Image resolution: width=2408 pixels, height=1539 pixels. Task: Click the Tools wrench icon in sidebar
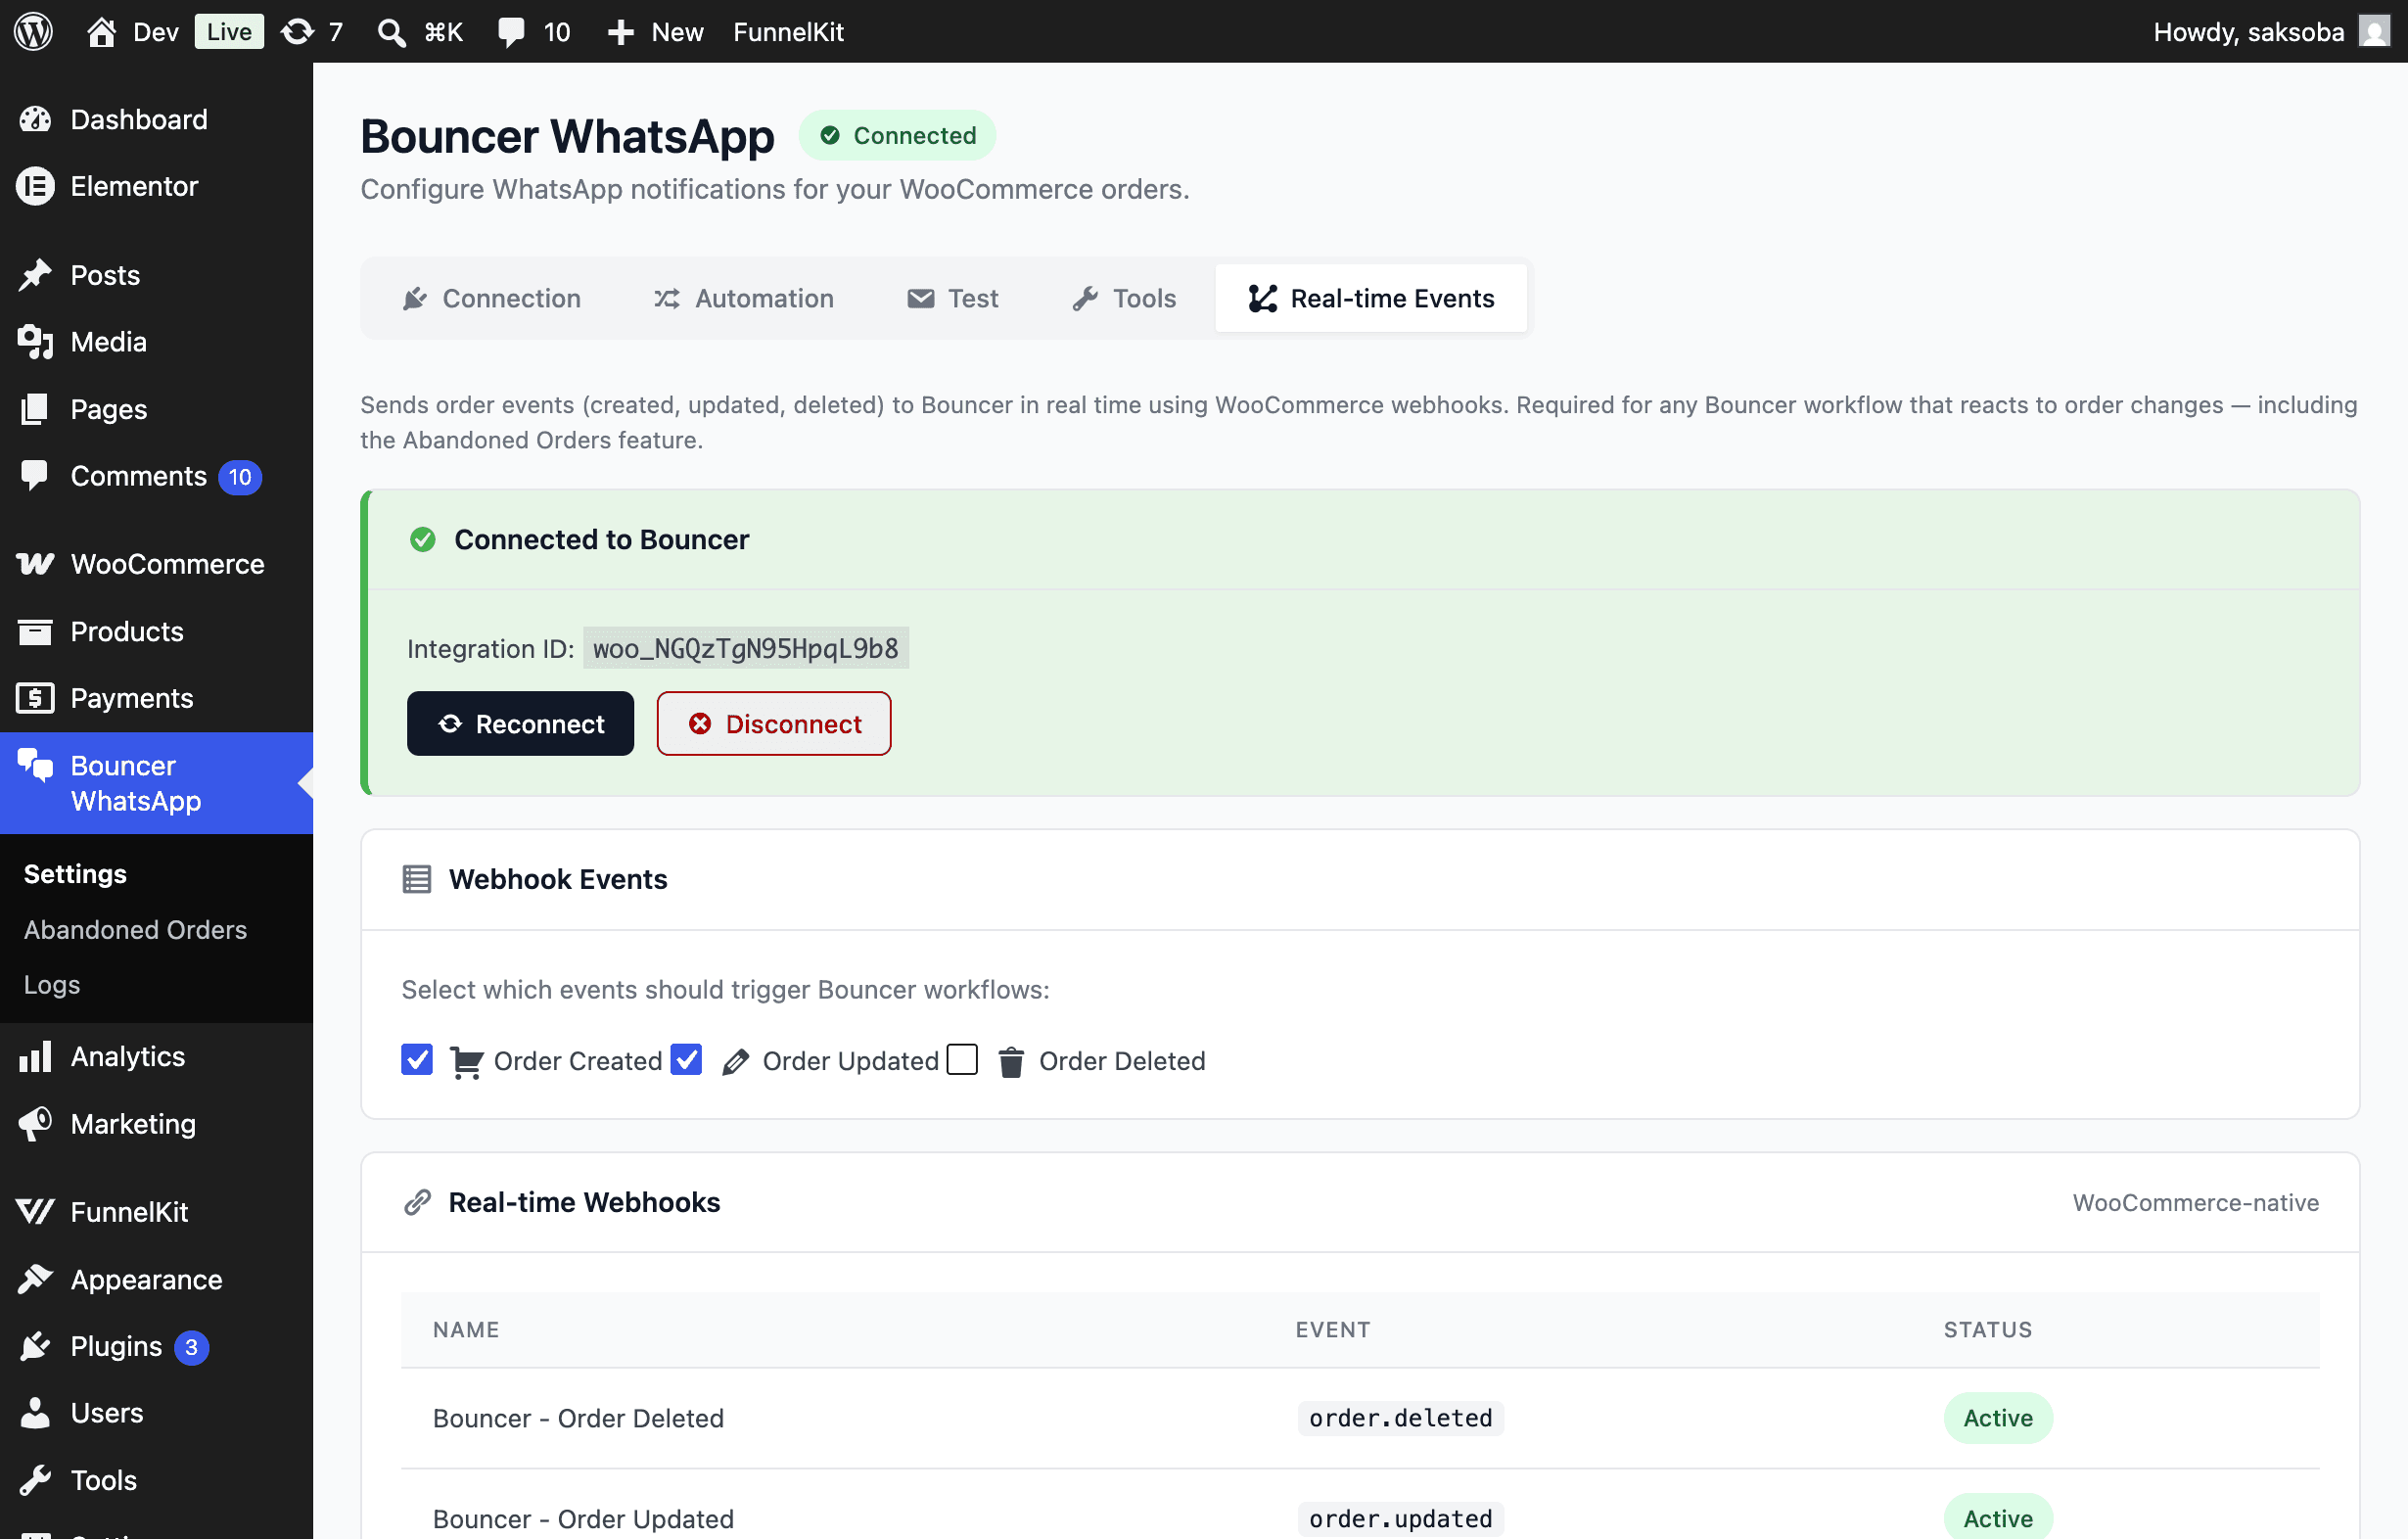click(x=35, y=1480)
